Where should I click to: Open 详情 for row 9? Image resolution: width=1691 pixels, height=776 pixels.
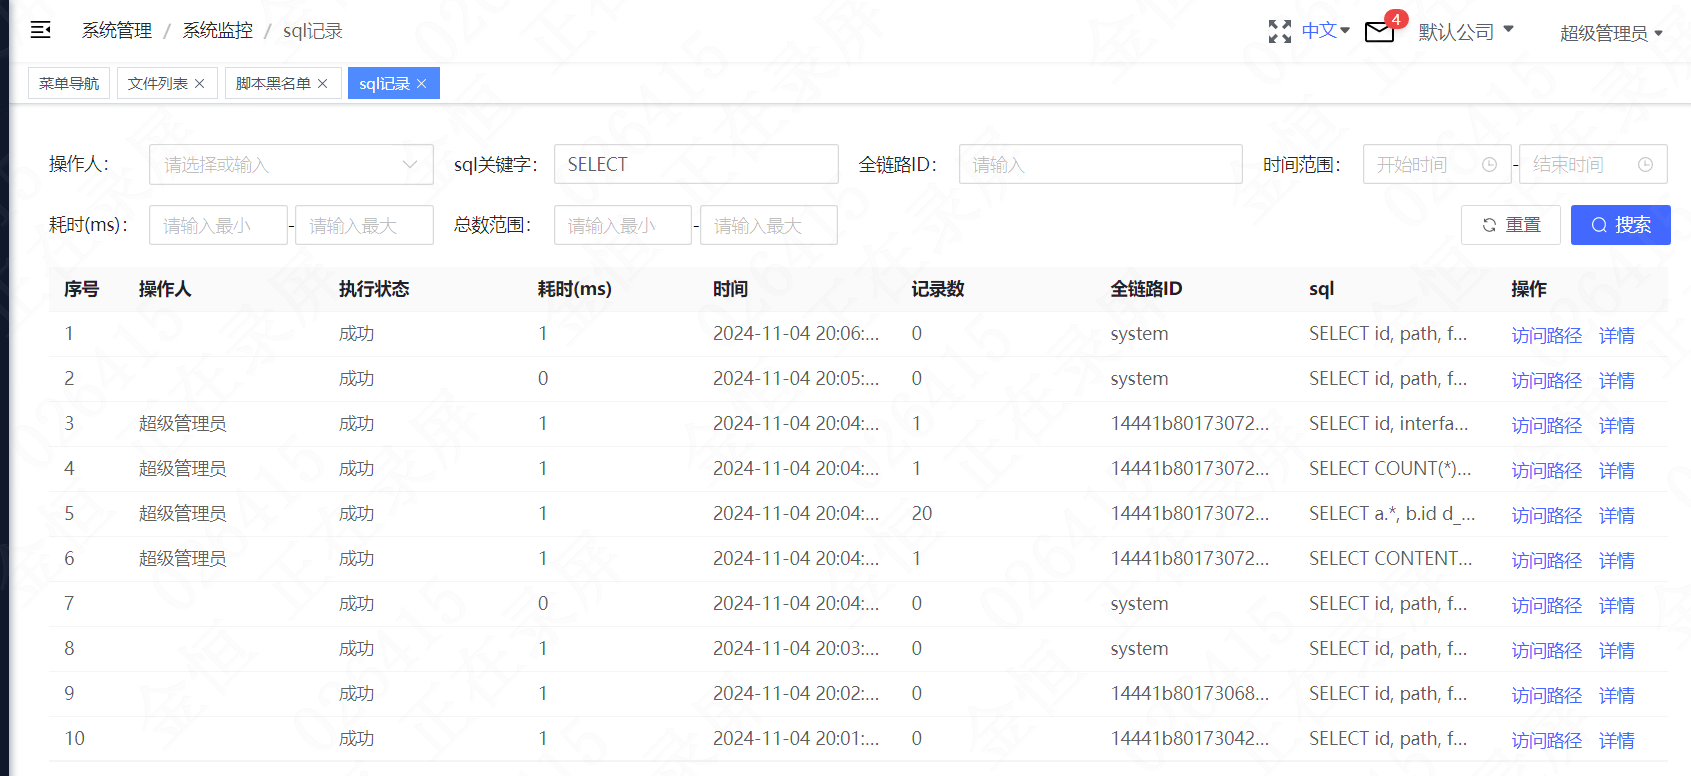click(1616, 696)
